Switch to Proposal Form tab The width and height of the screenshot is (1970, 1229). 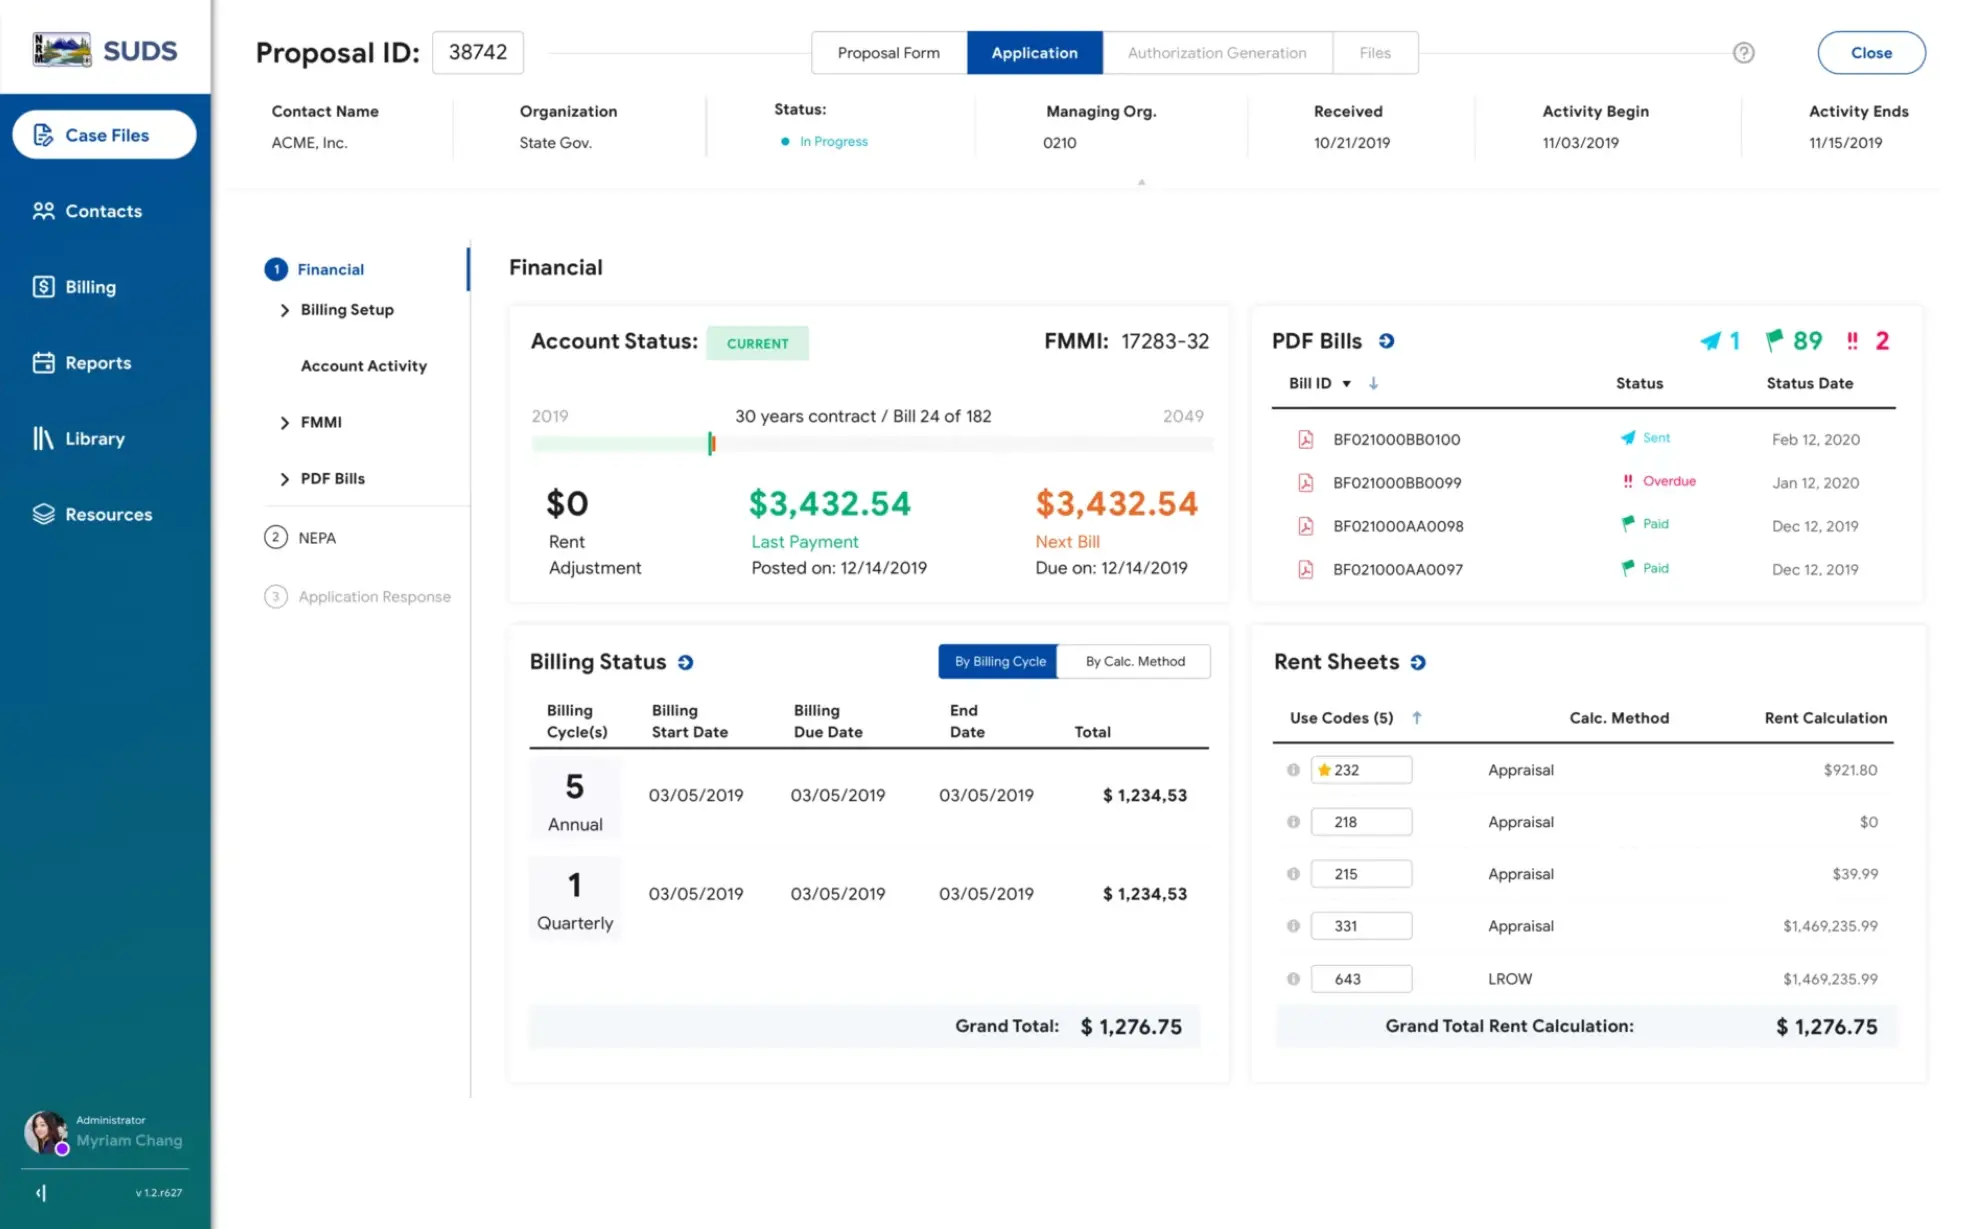pos(888,53)
